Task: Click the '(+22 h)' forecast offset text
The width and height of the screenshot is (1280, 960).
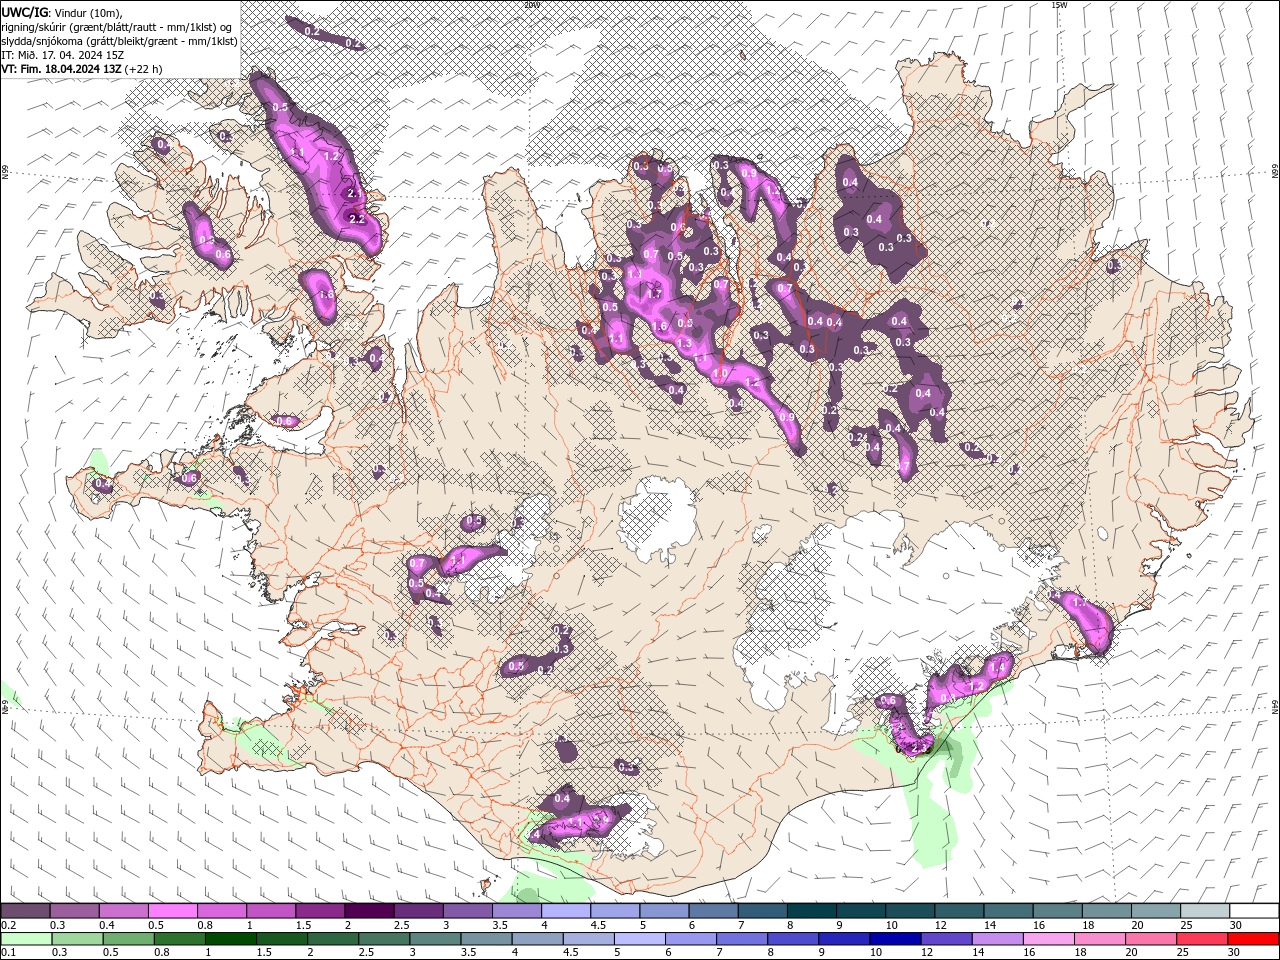Action: click(x=144, y=69)
